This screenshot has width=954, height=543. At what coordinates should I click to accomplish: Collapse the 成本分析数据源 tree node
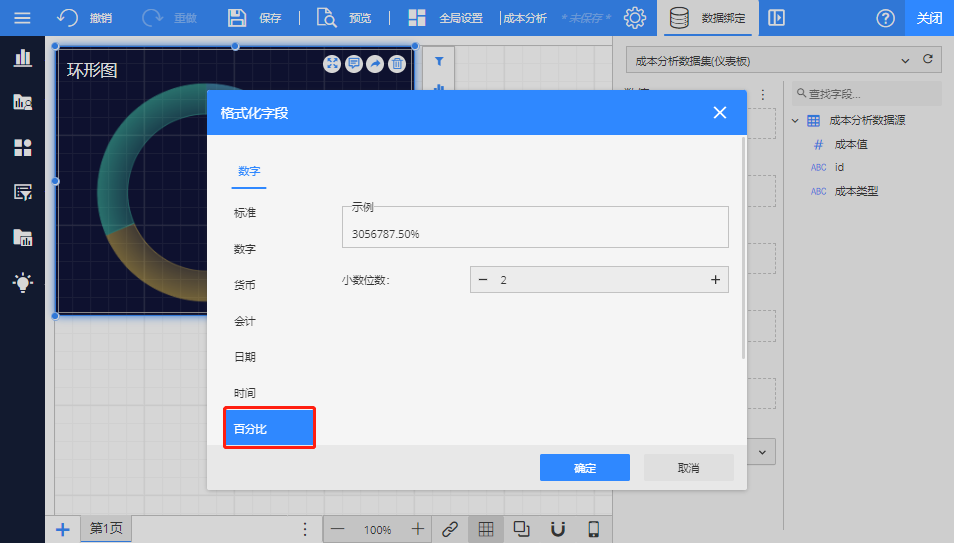click(x=795, y=121)
